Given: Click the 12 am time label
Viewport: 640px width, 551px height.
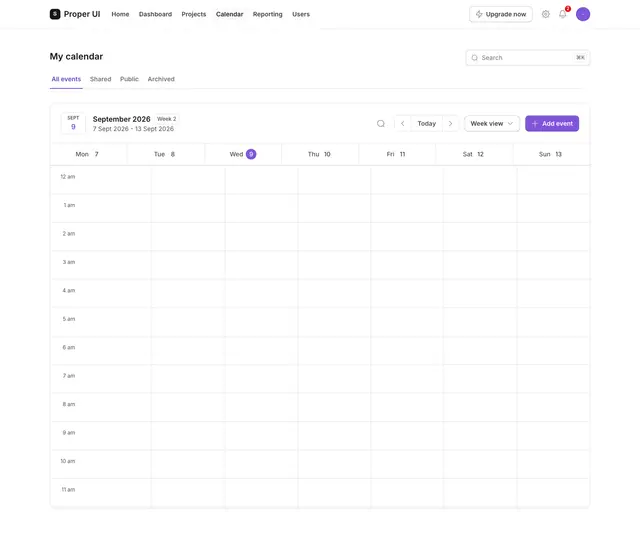Looking at the screenshot, I should 68,177.
